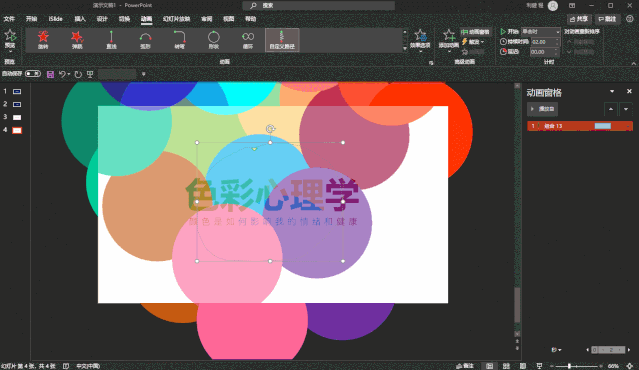Screen dimensions: 639x370
Task: Switch to Slide Sorter view icon
Action: (x=506, y=366)
